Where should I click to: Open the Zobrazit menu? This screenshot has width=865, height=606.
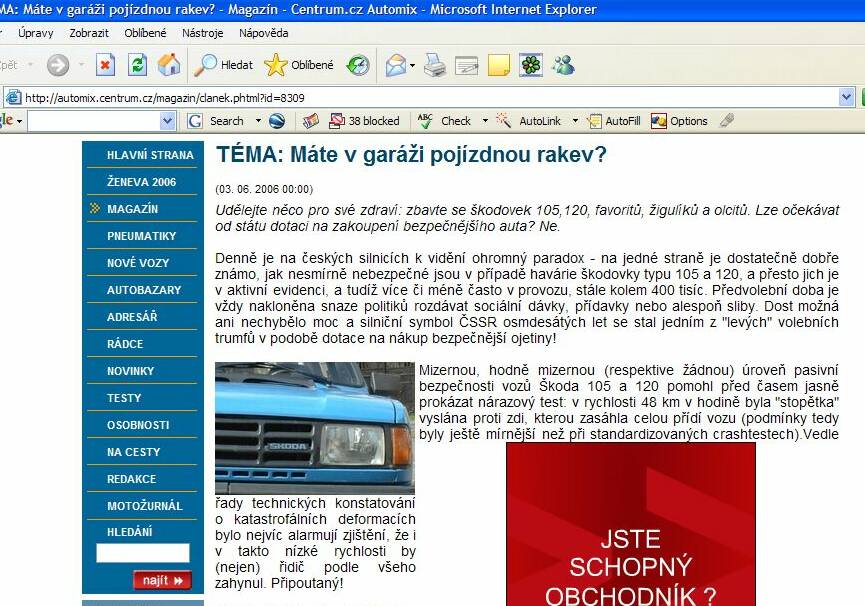[89, 33]
